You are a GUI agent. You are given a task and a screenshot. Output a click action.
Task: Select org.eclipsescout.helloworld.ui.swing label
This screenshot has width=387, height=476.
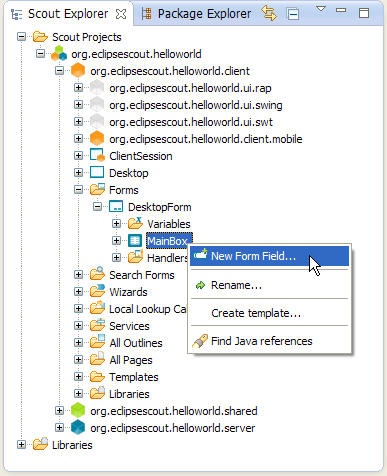[196, 105]
